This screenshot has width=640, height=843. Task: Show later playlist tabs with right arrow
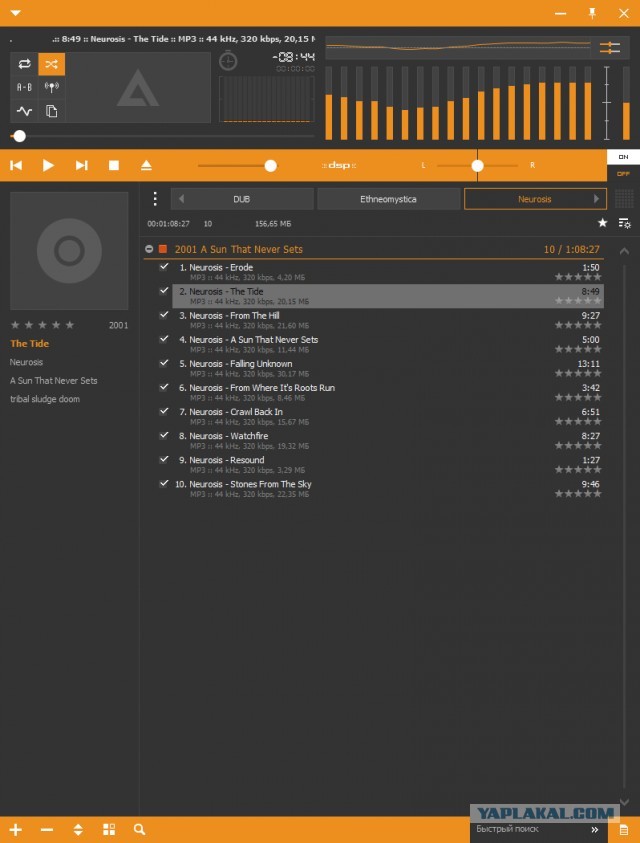click(596, 199)
